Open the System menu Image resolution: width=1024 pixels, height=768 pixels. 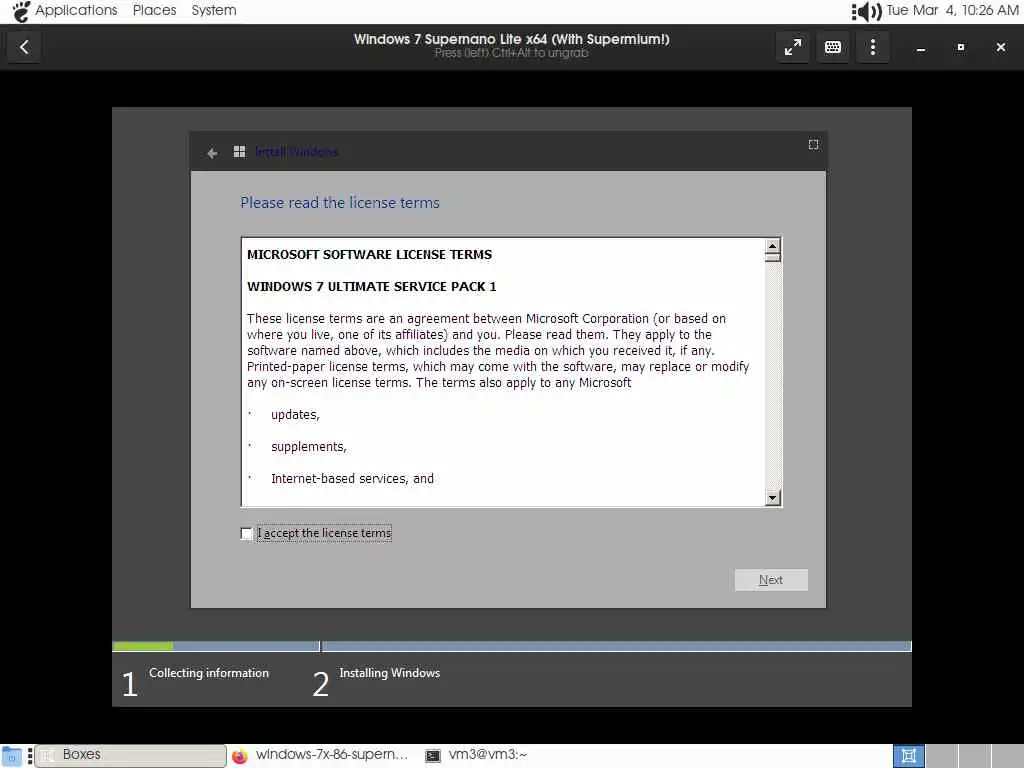[214, 10]
